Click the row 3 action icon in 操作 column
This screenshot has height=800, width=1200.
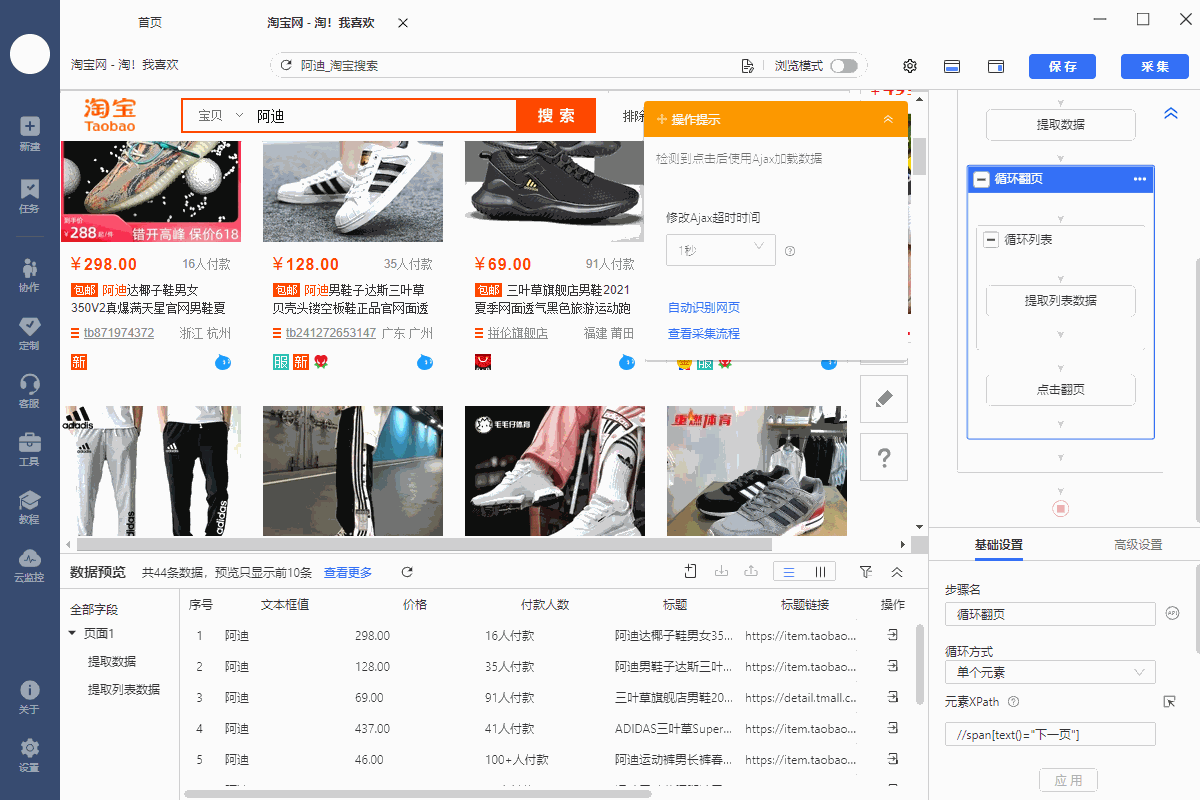pyautogui.click(x=892, y=697)
